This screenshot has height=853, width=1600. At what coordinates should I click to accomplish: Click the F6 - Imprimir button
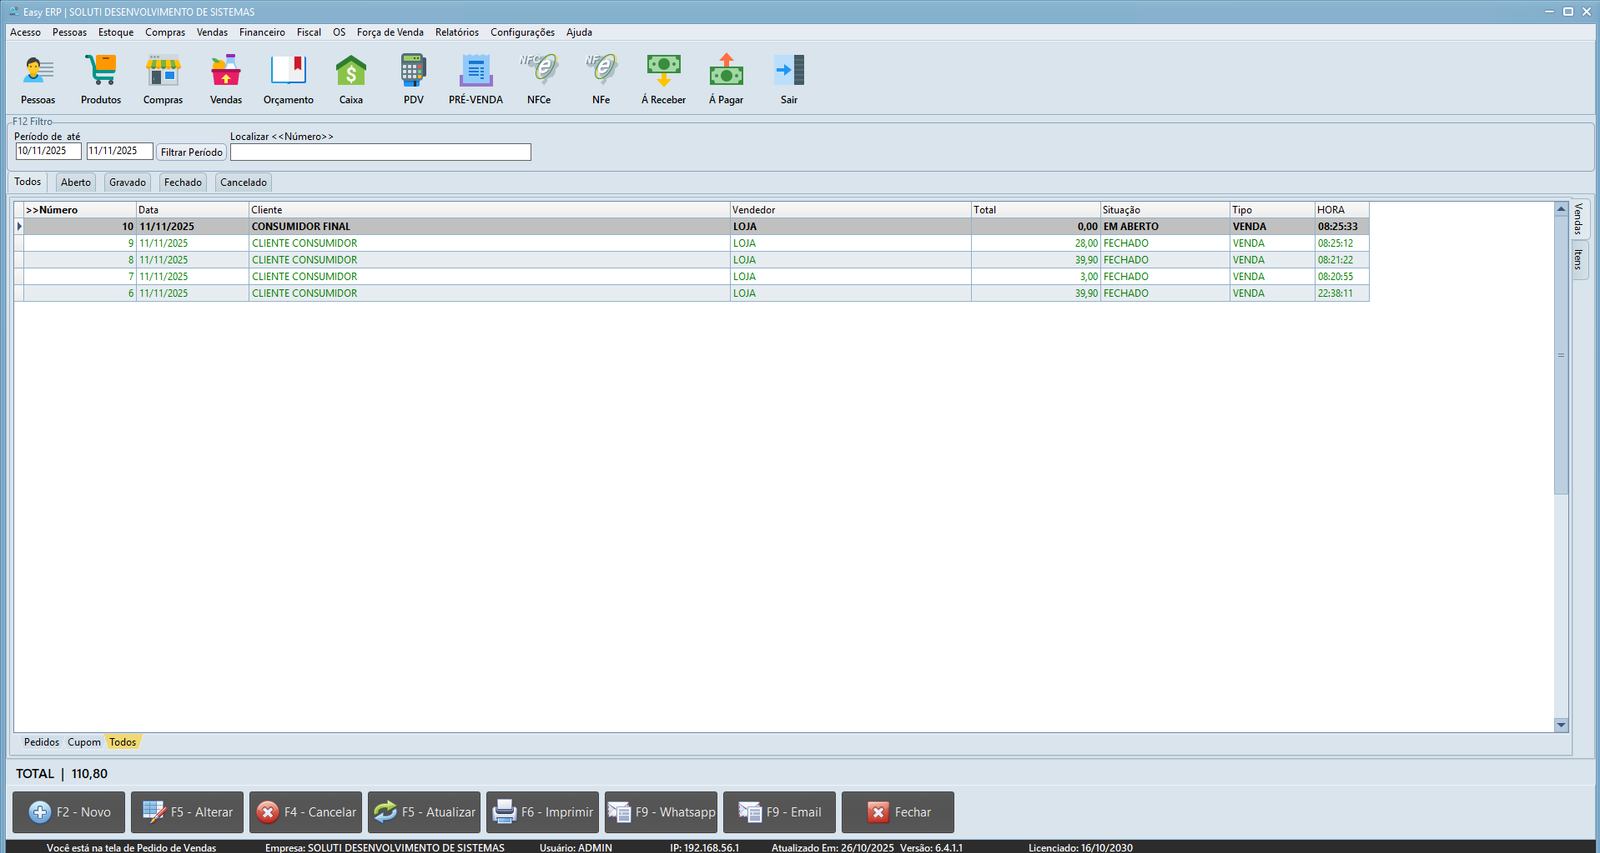click(x=543, y=812)
